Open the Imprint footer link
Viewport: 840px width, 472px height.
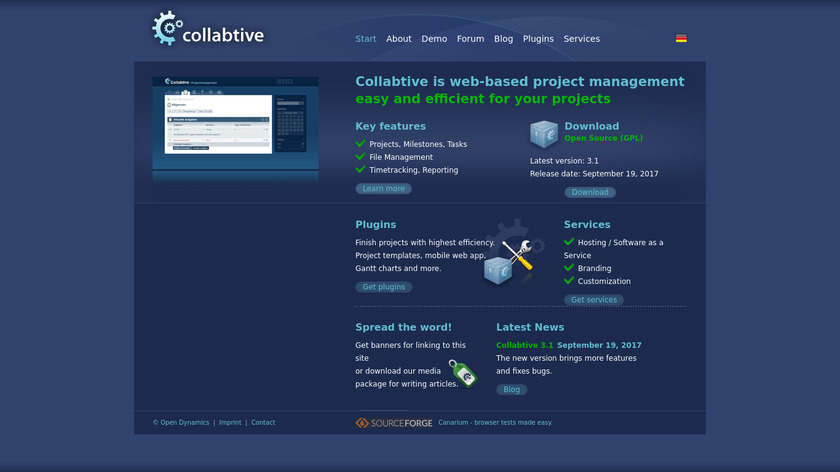click(x=230, y=423)
